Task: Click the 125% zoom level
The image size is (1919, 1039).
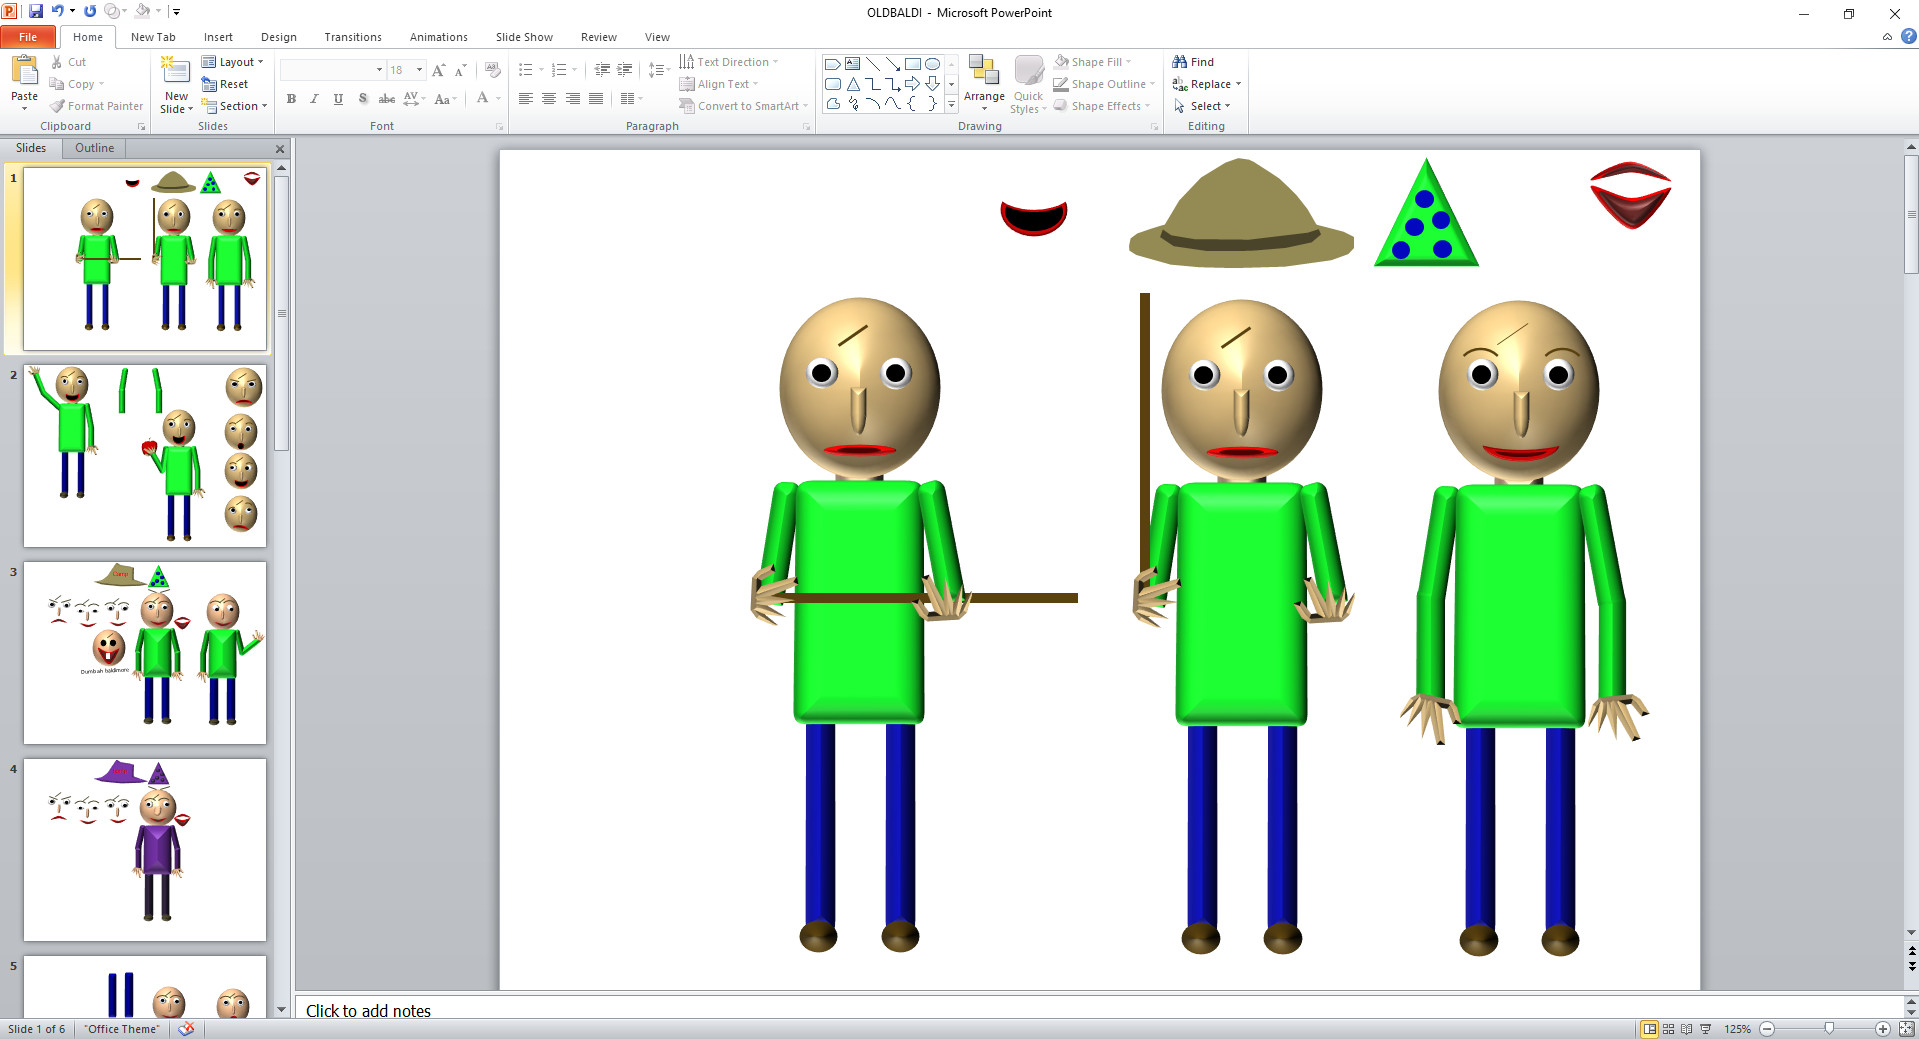Action: [x=1738, y=1029]
